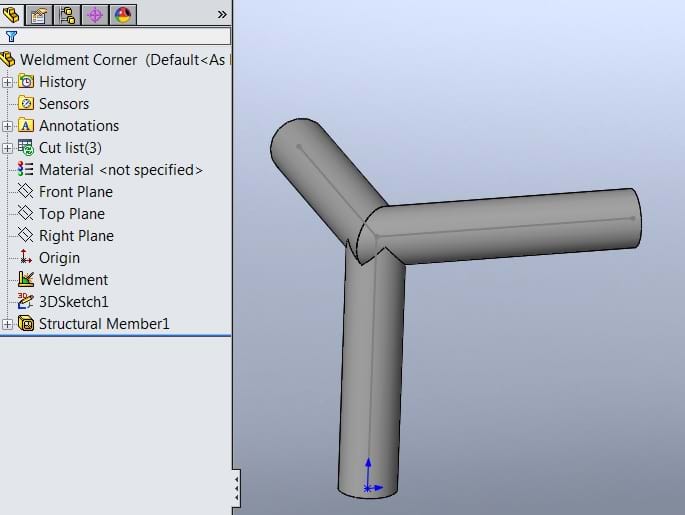Click the filter icon in tree search
Screen dimensions: 685x515
coord(11,36)
